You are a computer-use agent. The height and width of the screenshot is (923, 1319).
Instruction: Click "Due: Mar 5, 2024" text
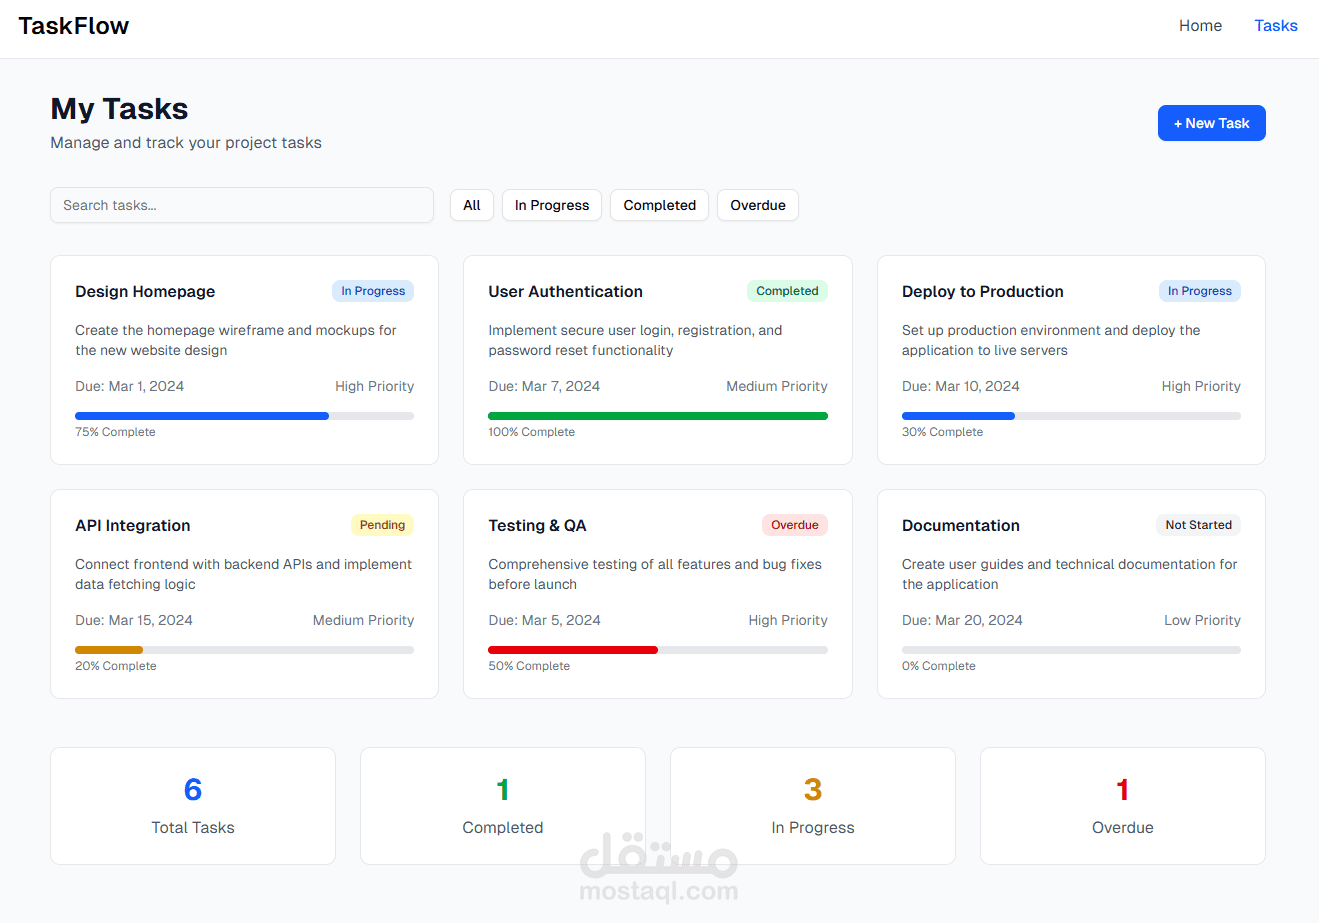545,620
